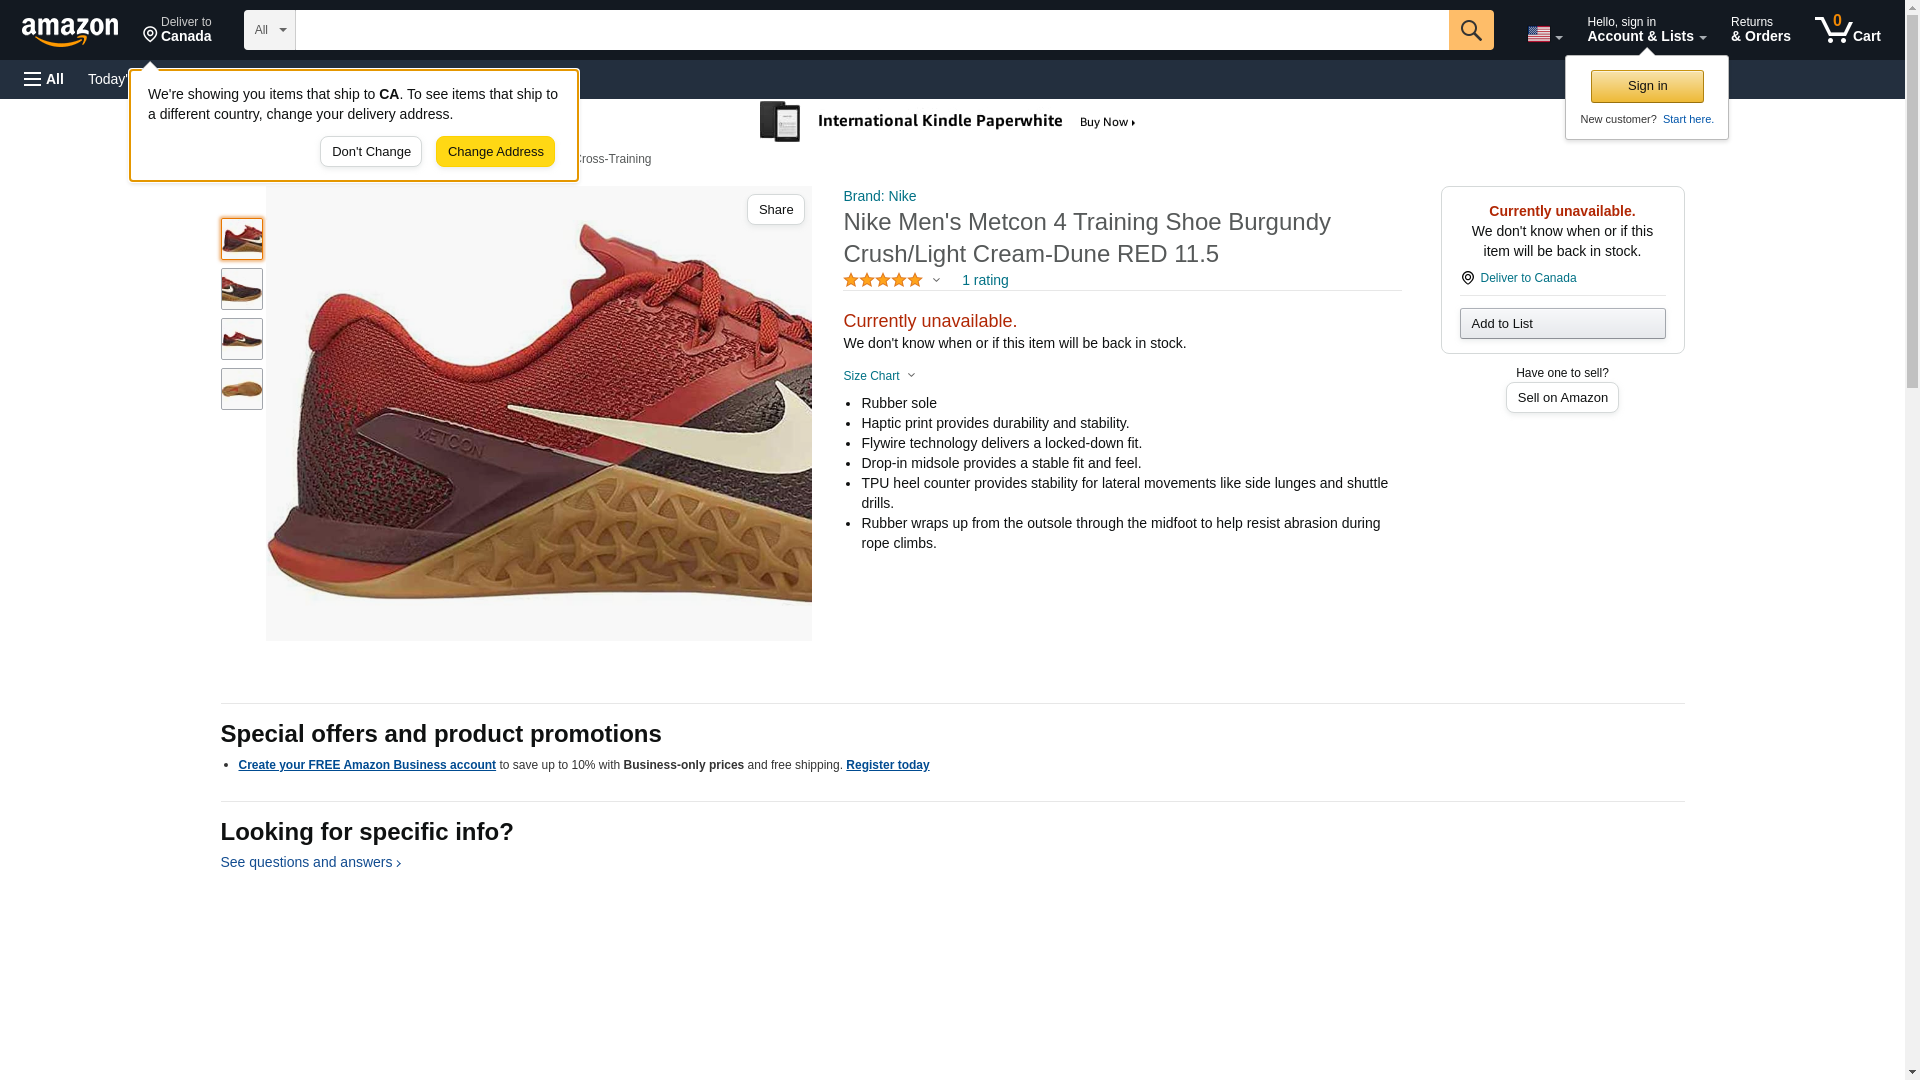Open the search category All dropdown
The height and width of the screenshot is (1080, 1920).
pyautogui.click(x=269, y=30)
